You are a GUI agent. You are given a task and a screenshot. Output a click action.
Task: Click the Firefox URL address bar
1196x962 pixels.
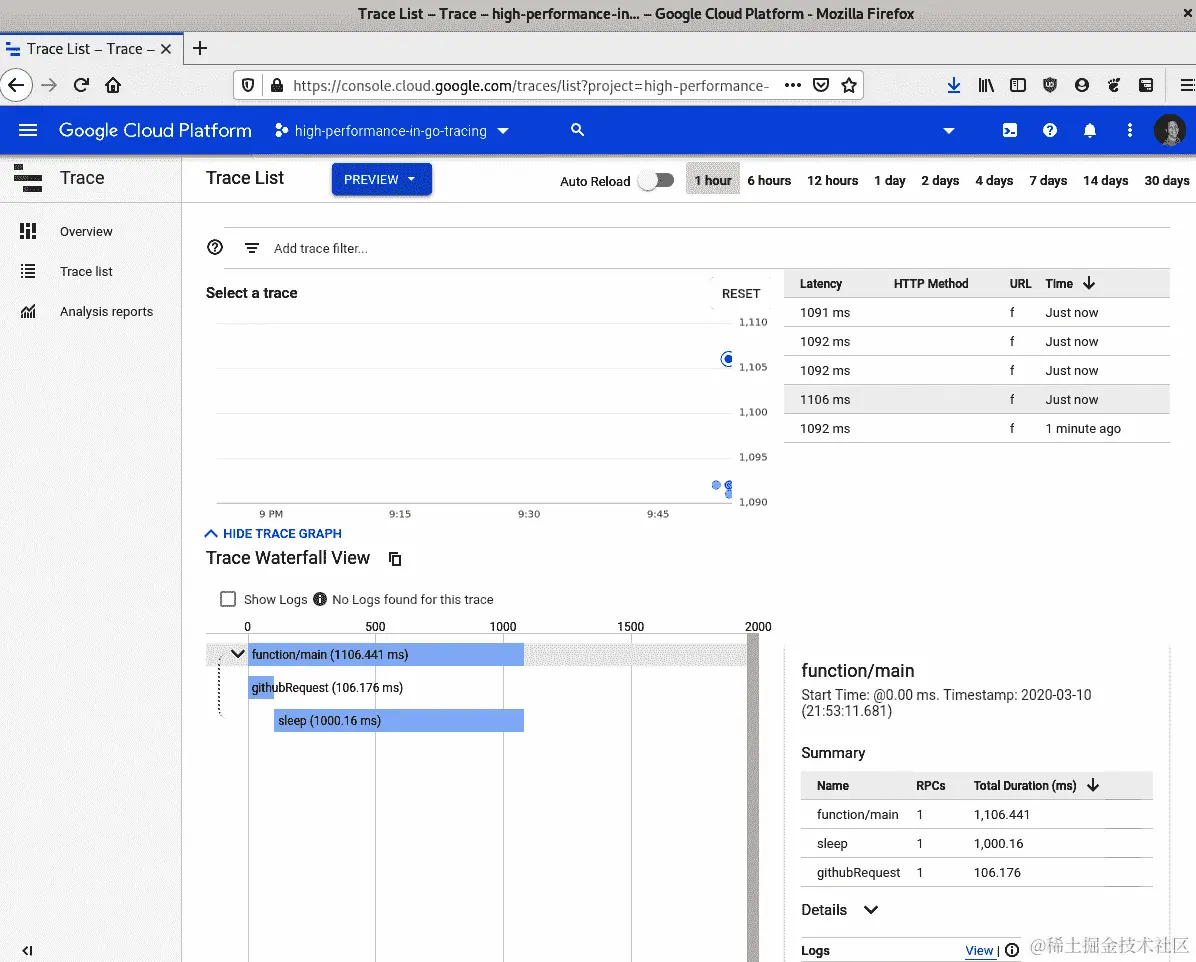(x=529, y=85)
